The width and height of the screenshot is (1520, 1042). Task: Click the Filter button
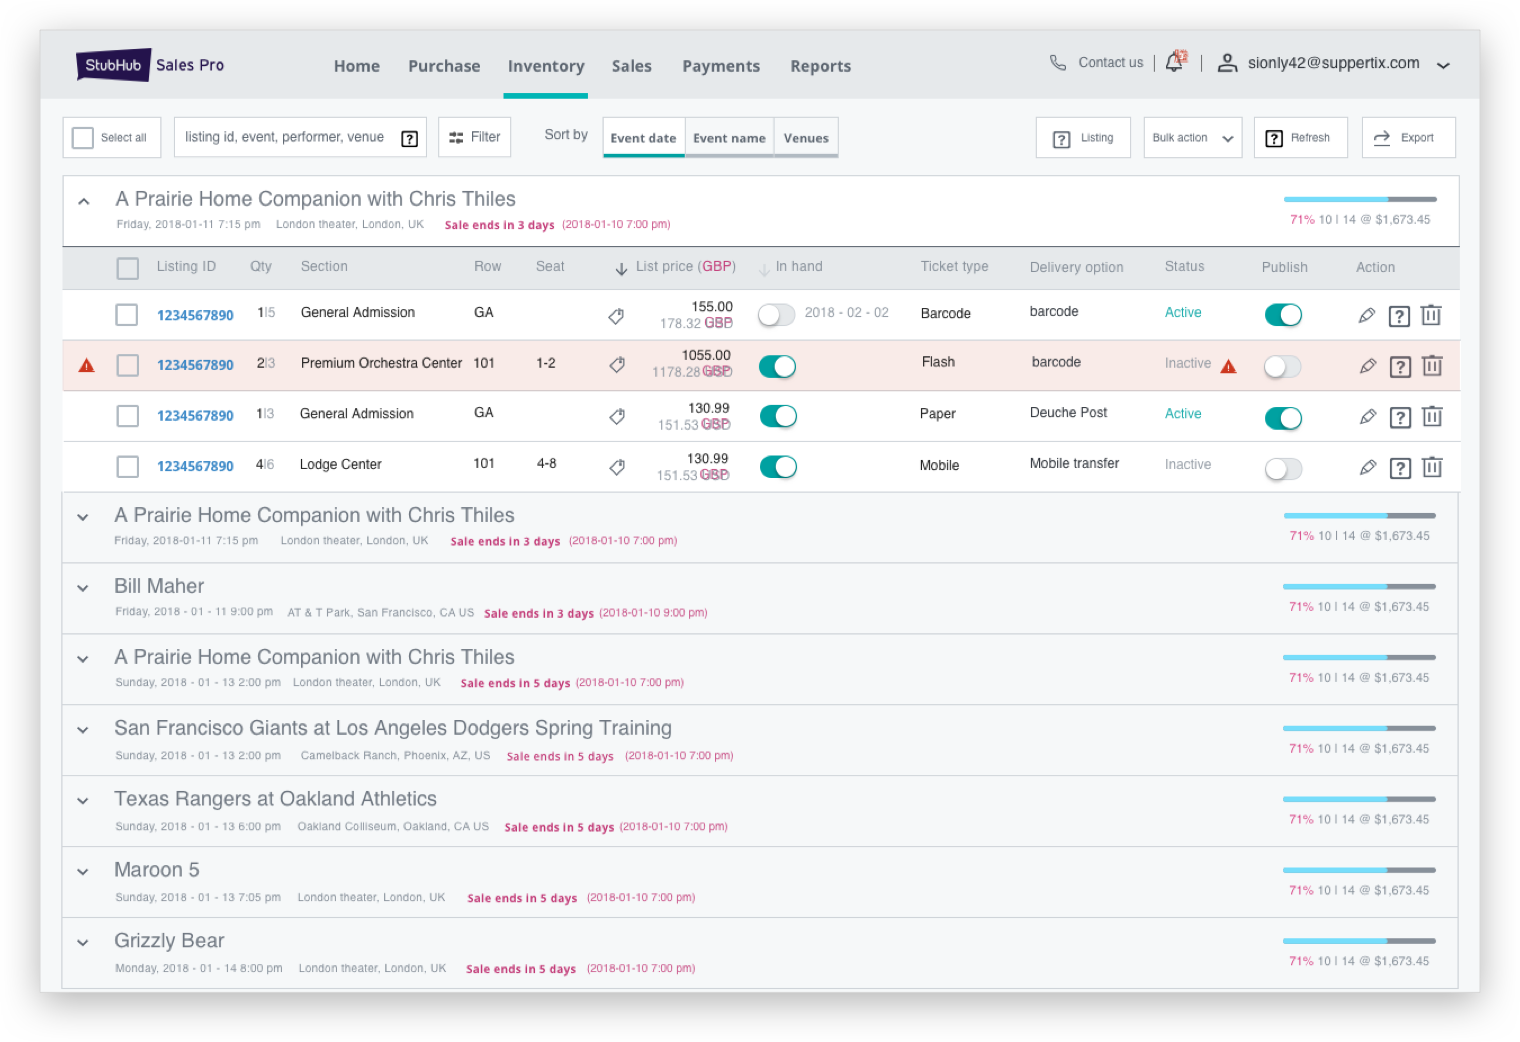pyautogui.click(x=474, y=137)
